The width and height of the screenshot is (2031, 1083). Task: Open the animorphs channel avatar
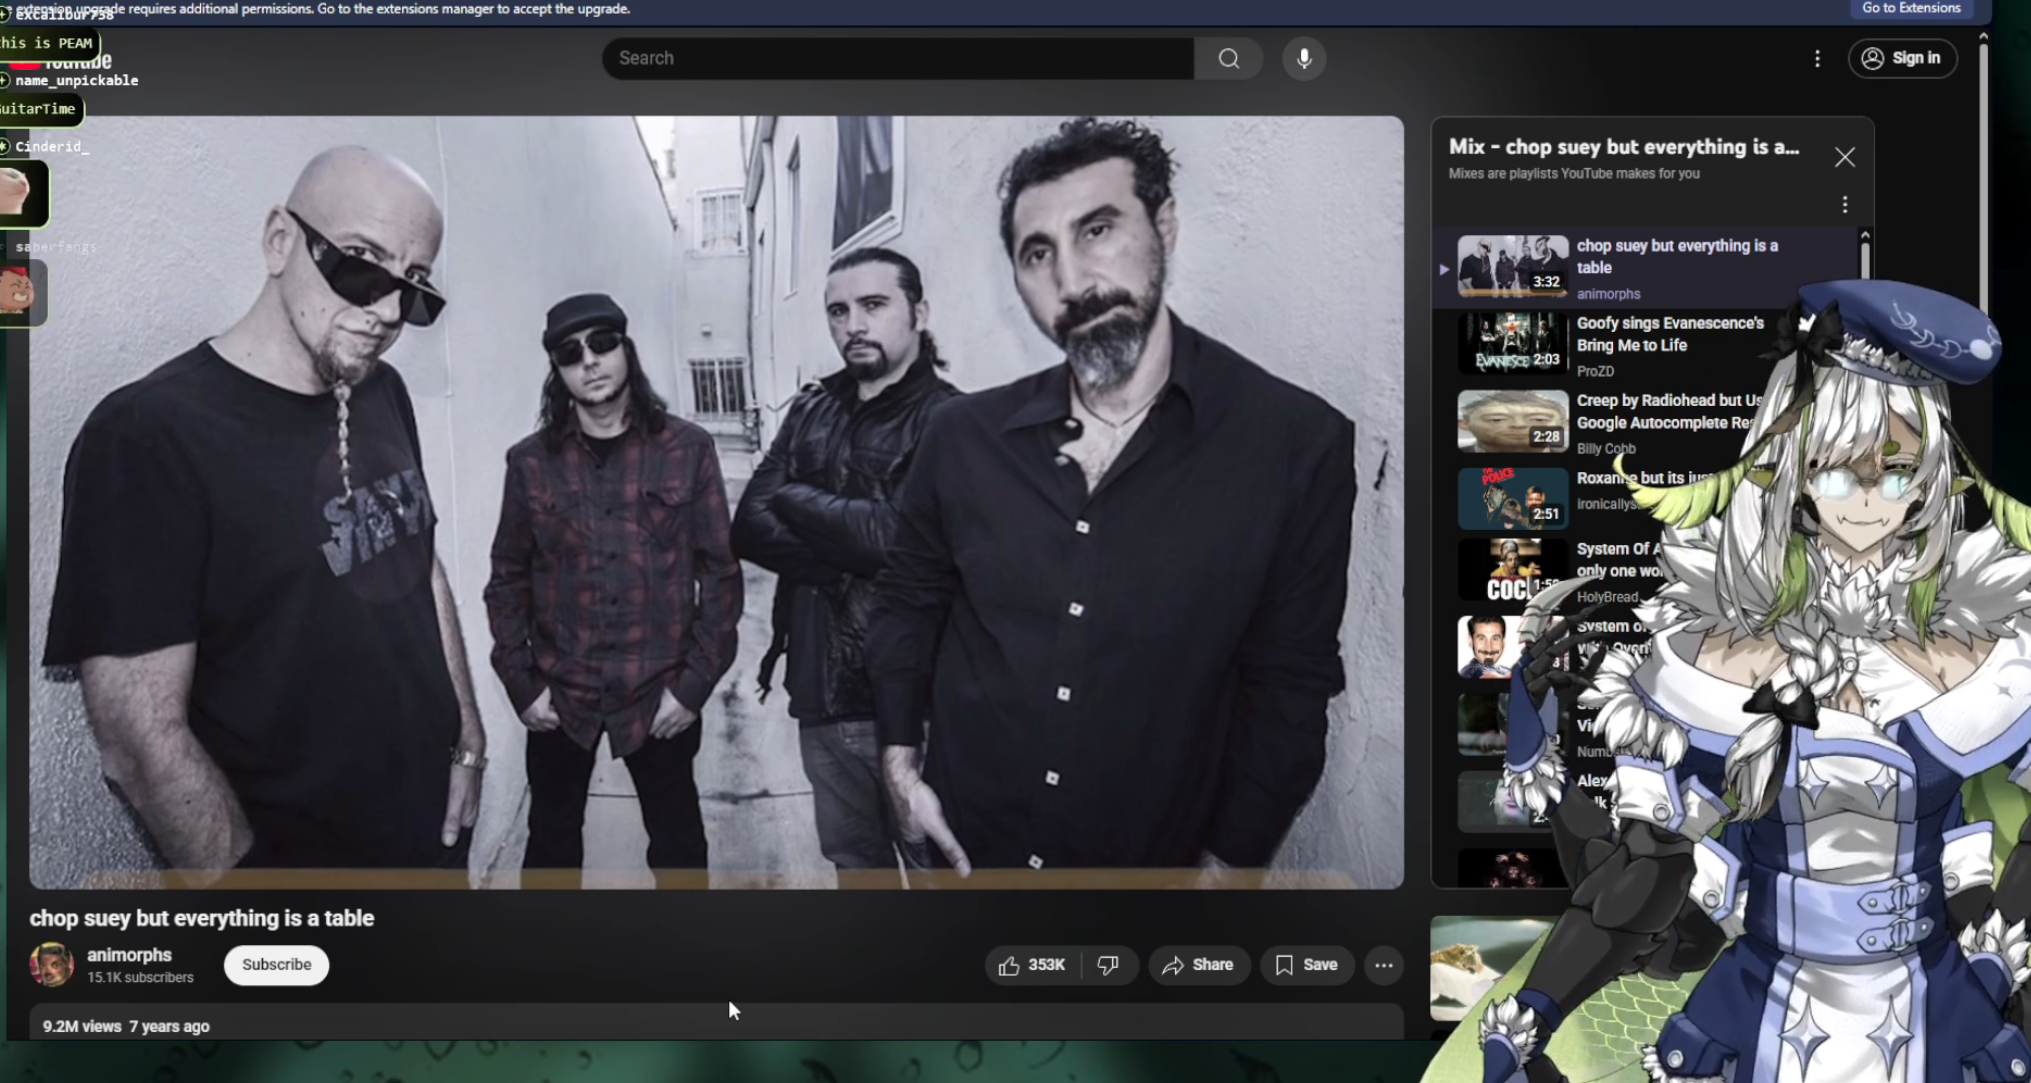(51, 965)
